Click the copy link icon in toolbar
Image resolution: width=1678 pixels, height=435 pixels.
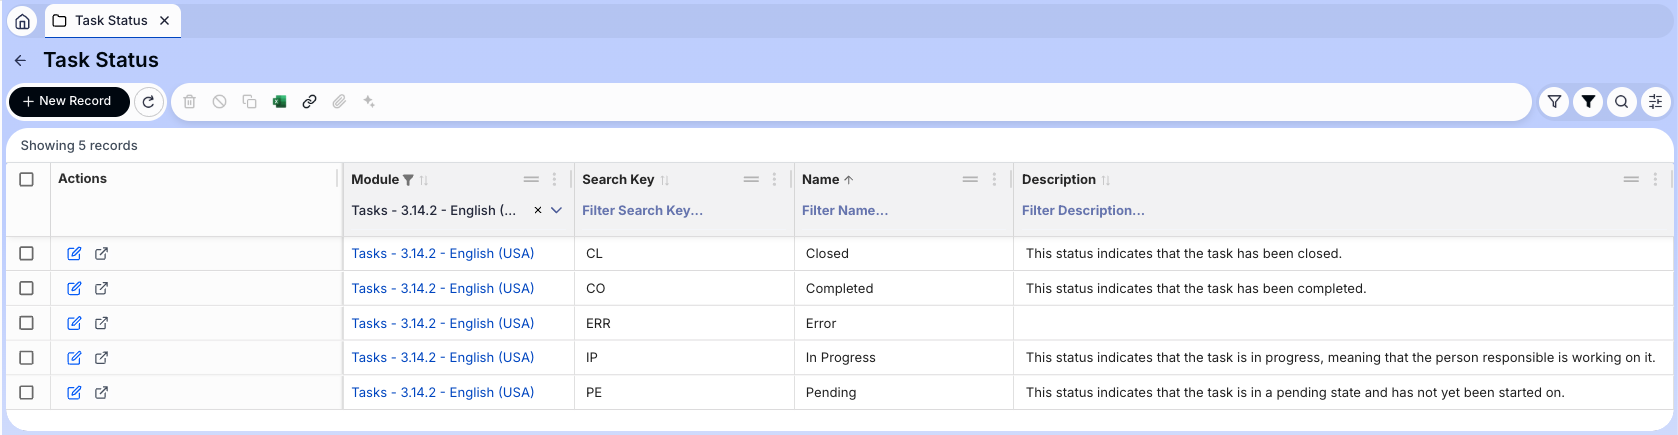(x=309, y=102)
